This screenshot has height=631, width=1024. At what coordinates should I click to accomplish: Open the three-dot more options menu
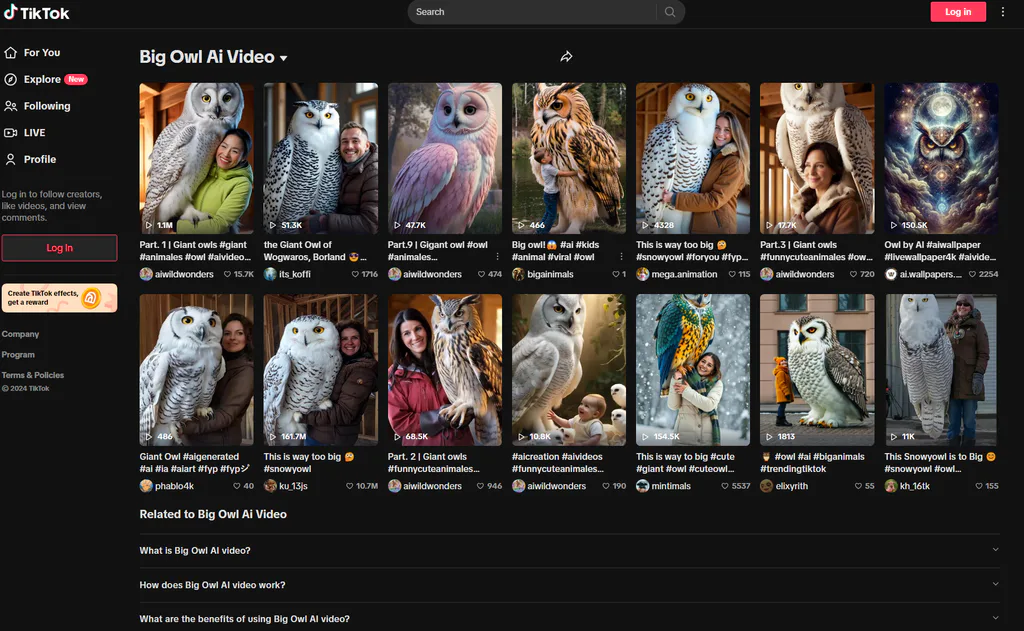[1002, 12]
